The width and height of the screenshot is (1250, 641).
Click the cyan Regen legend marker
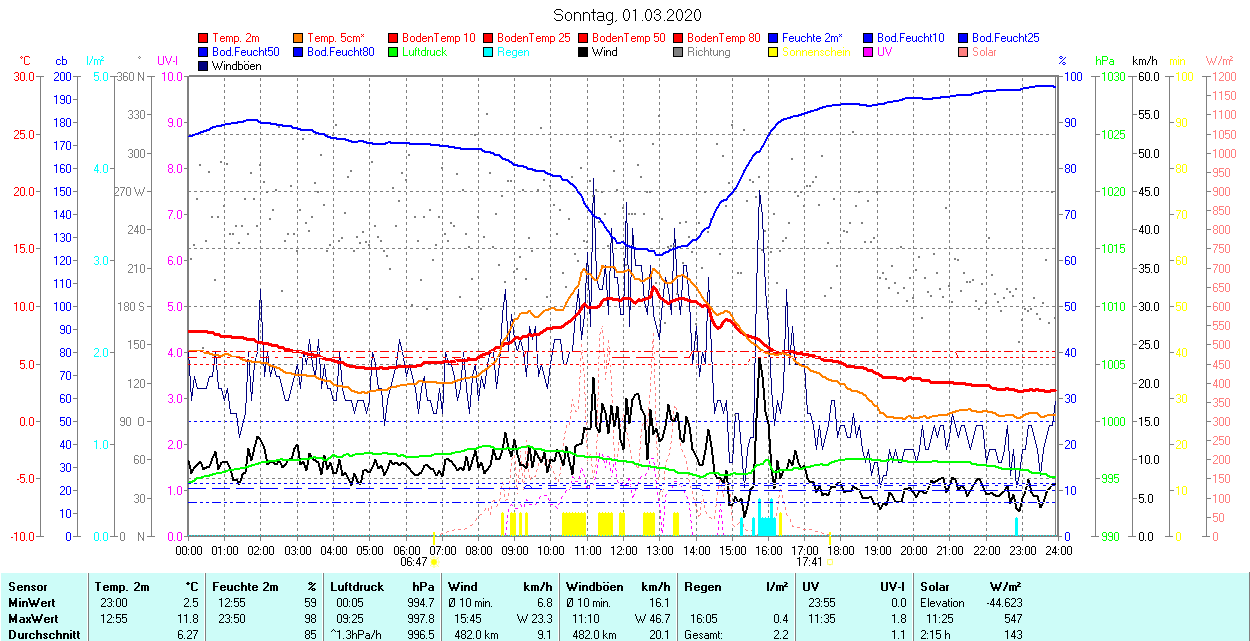click(x=490, y=52)
